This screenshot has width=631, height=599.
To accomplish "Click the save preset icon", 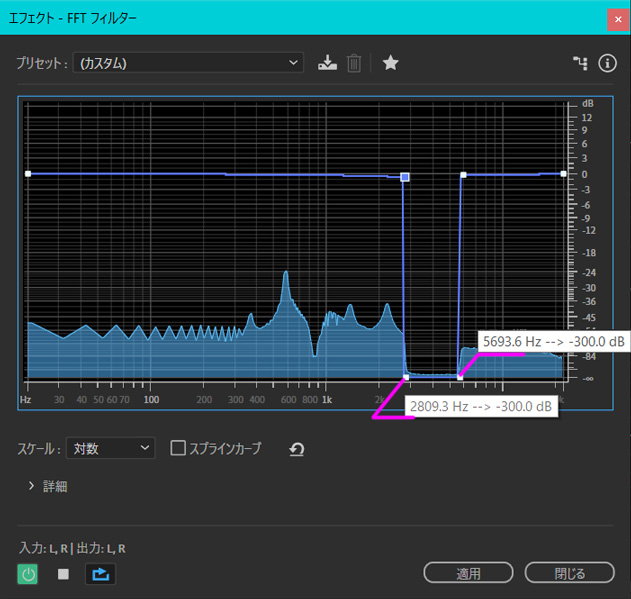I will click(x=327, y=63).
